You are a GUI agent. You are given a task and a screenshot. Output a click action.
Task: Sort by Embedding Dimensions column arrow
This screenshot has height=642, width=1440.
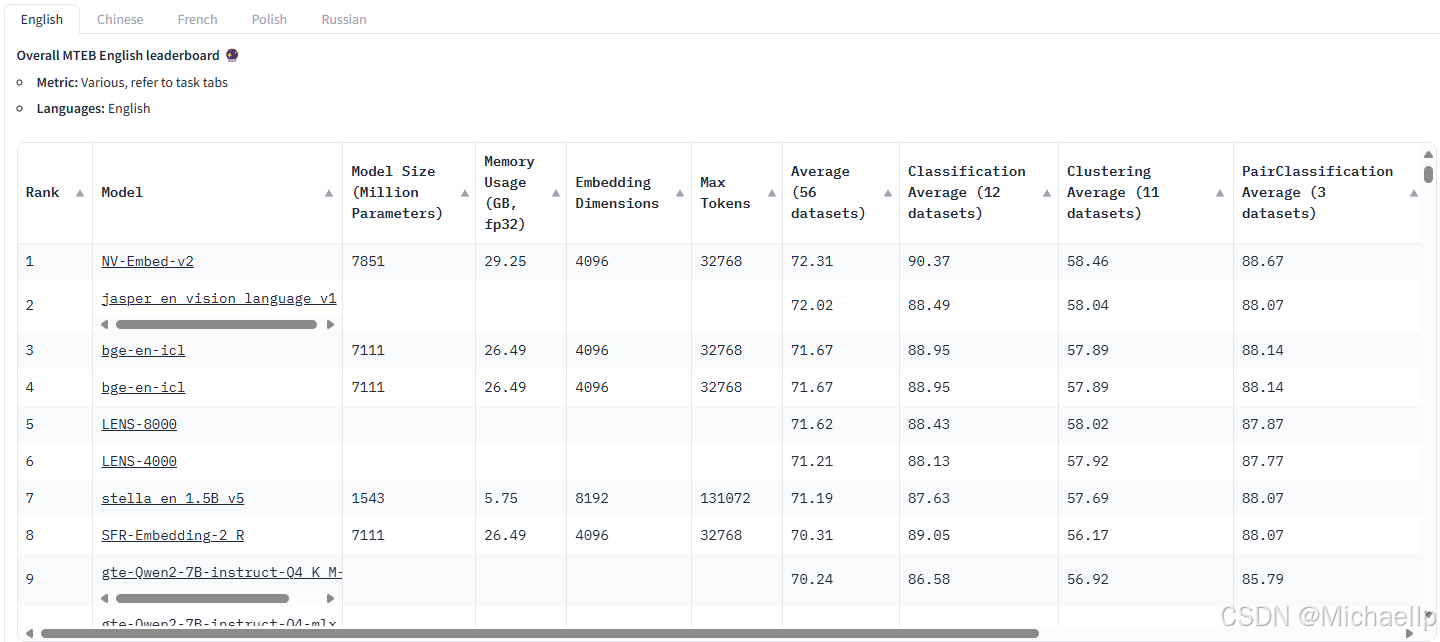coord(680,193)
